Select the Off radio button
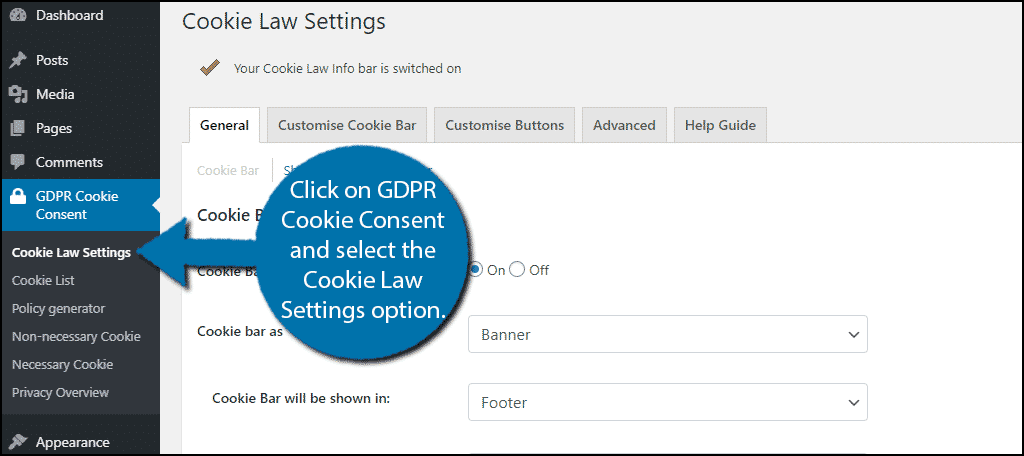This screenshot has height=456, width=1024. pos(518,270)
